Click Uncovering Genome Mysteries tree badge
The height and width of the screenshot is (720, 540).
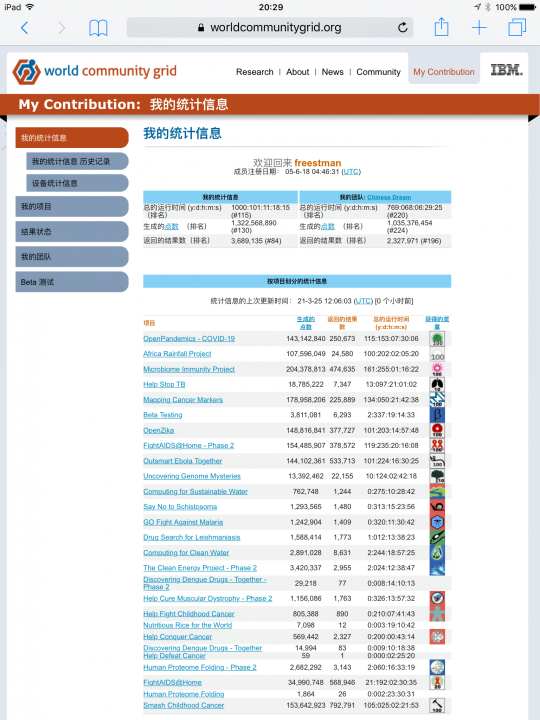[x=437, y=476]
